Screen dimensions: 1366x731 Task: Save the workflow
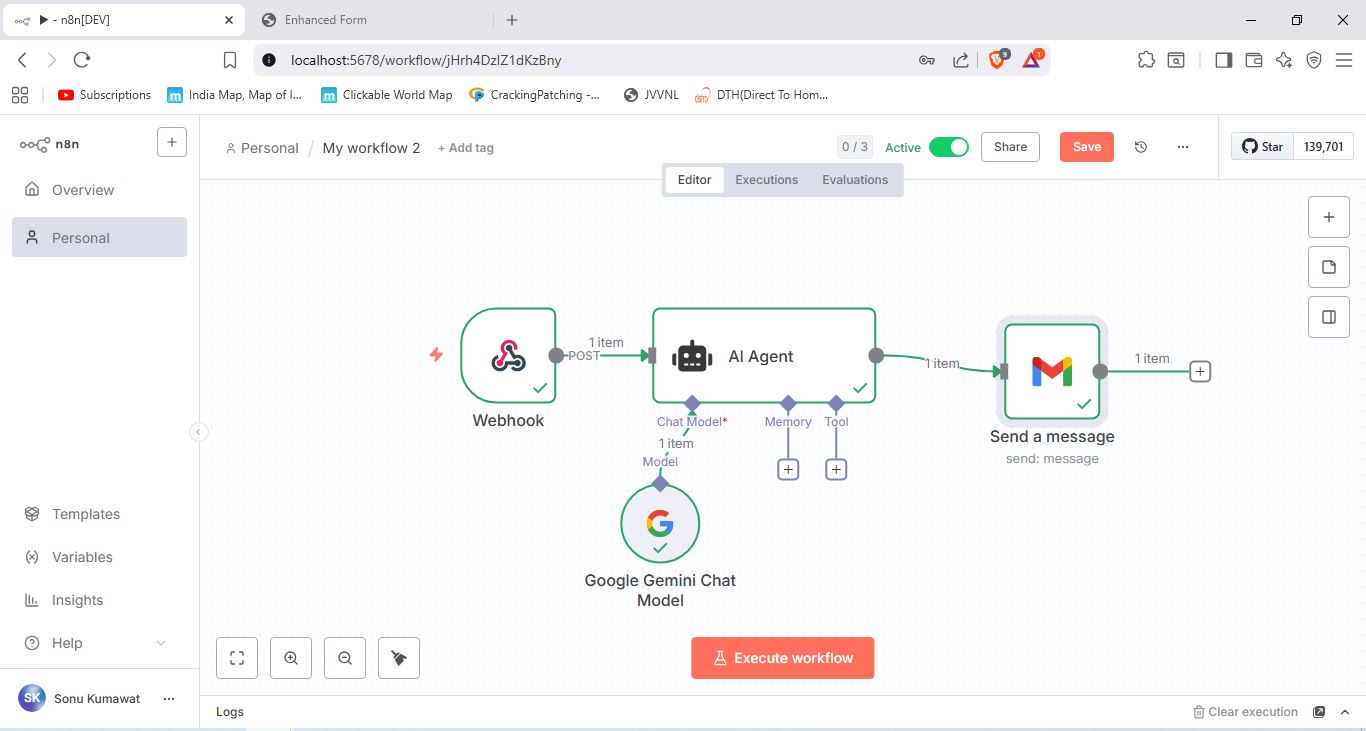click(x=1086, y=147)
